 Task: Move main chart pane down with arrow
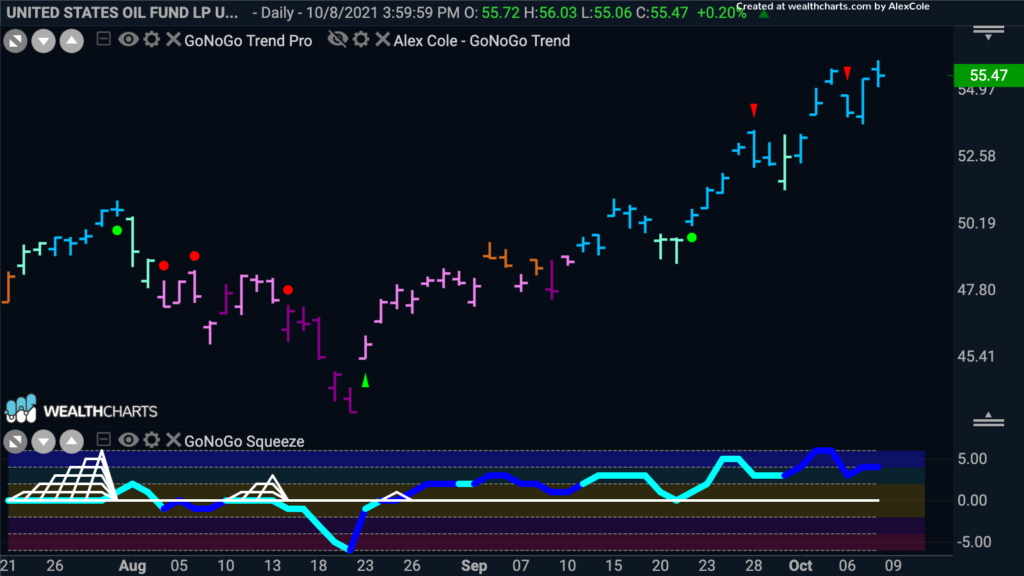tap(43, 41)
